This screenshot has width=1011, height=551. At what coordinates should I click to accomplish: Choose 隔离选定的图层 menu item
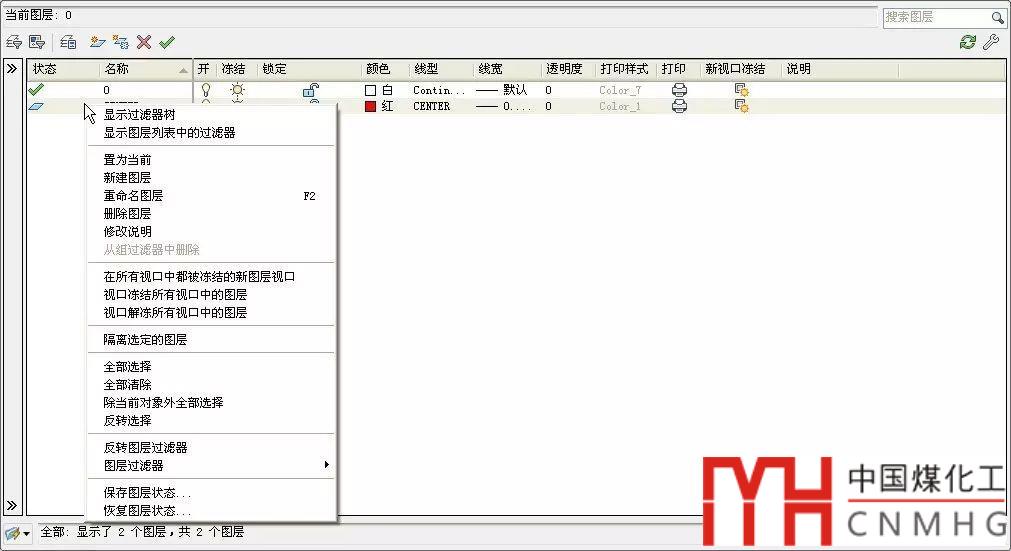145,340
